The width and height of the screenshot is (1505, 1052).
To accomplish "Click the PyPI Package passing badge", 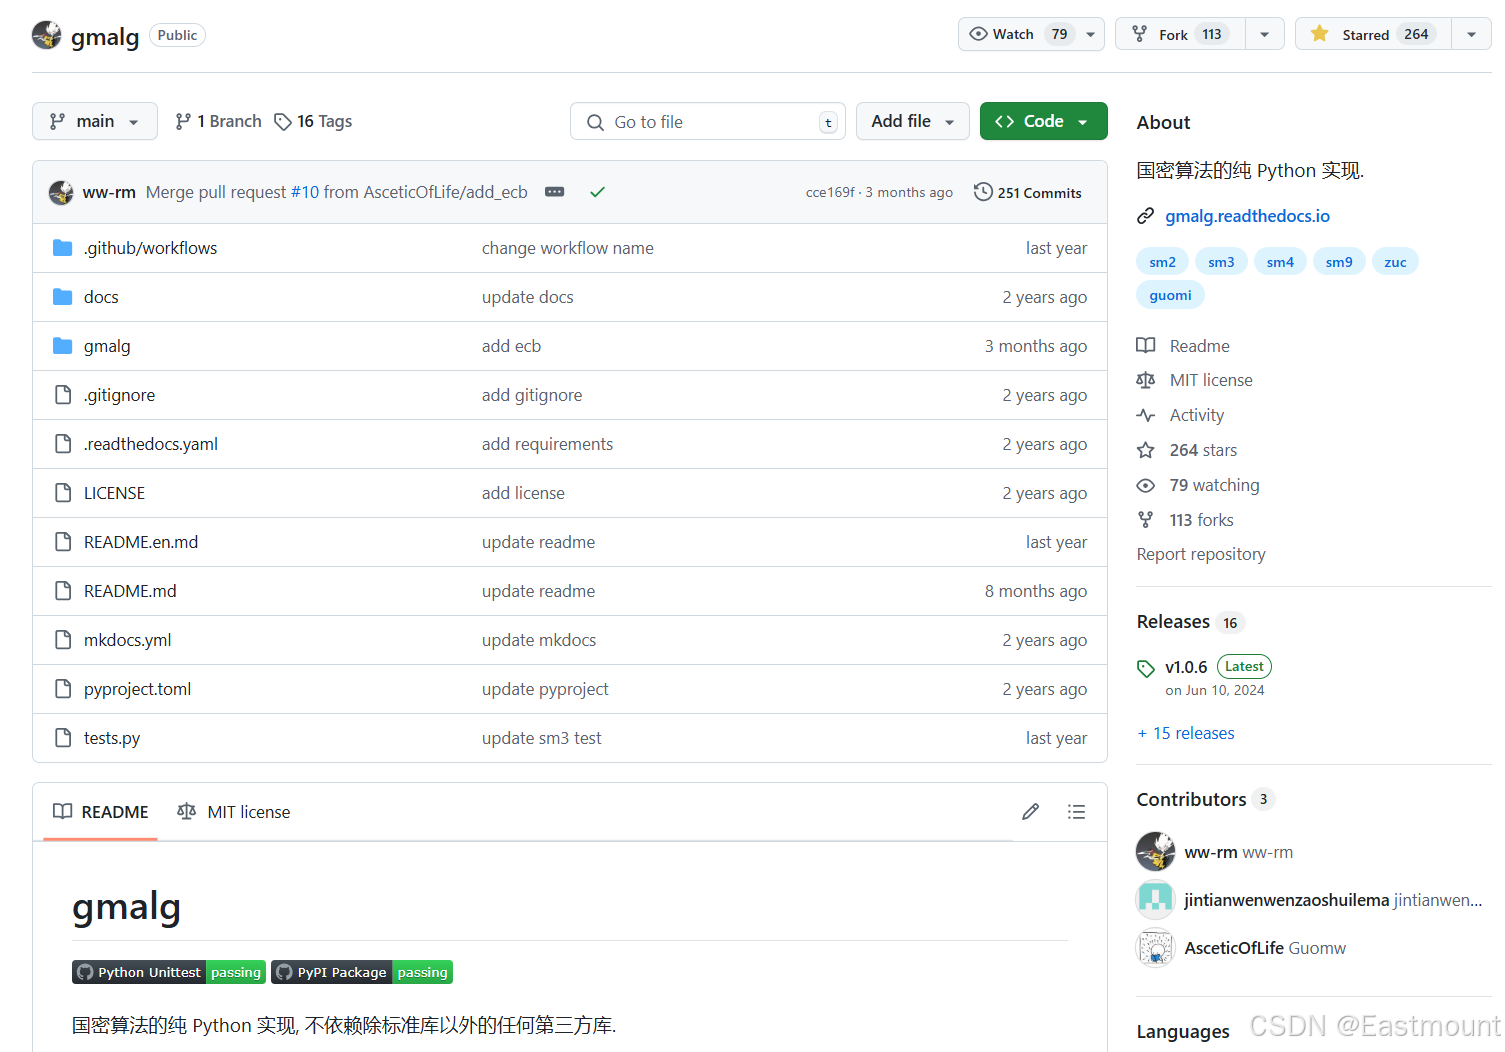I will [x=362, y=972].
